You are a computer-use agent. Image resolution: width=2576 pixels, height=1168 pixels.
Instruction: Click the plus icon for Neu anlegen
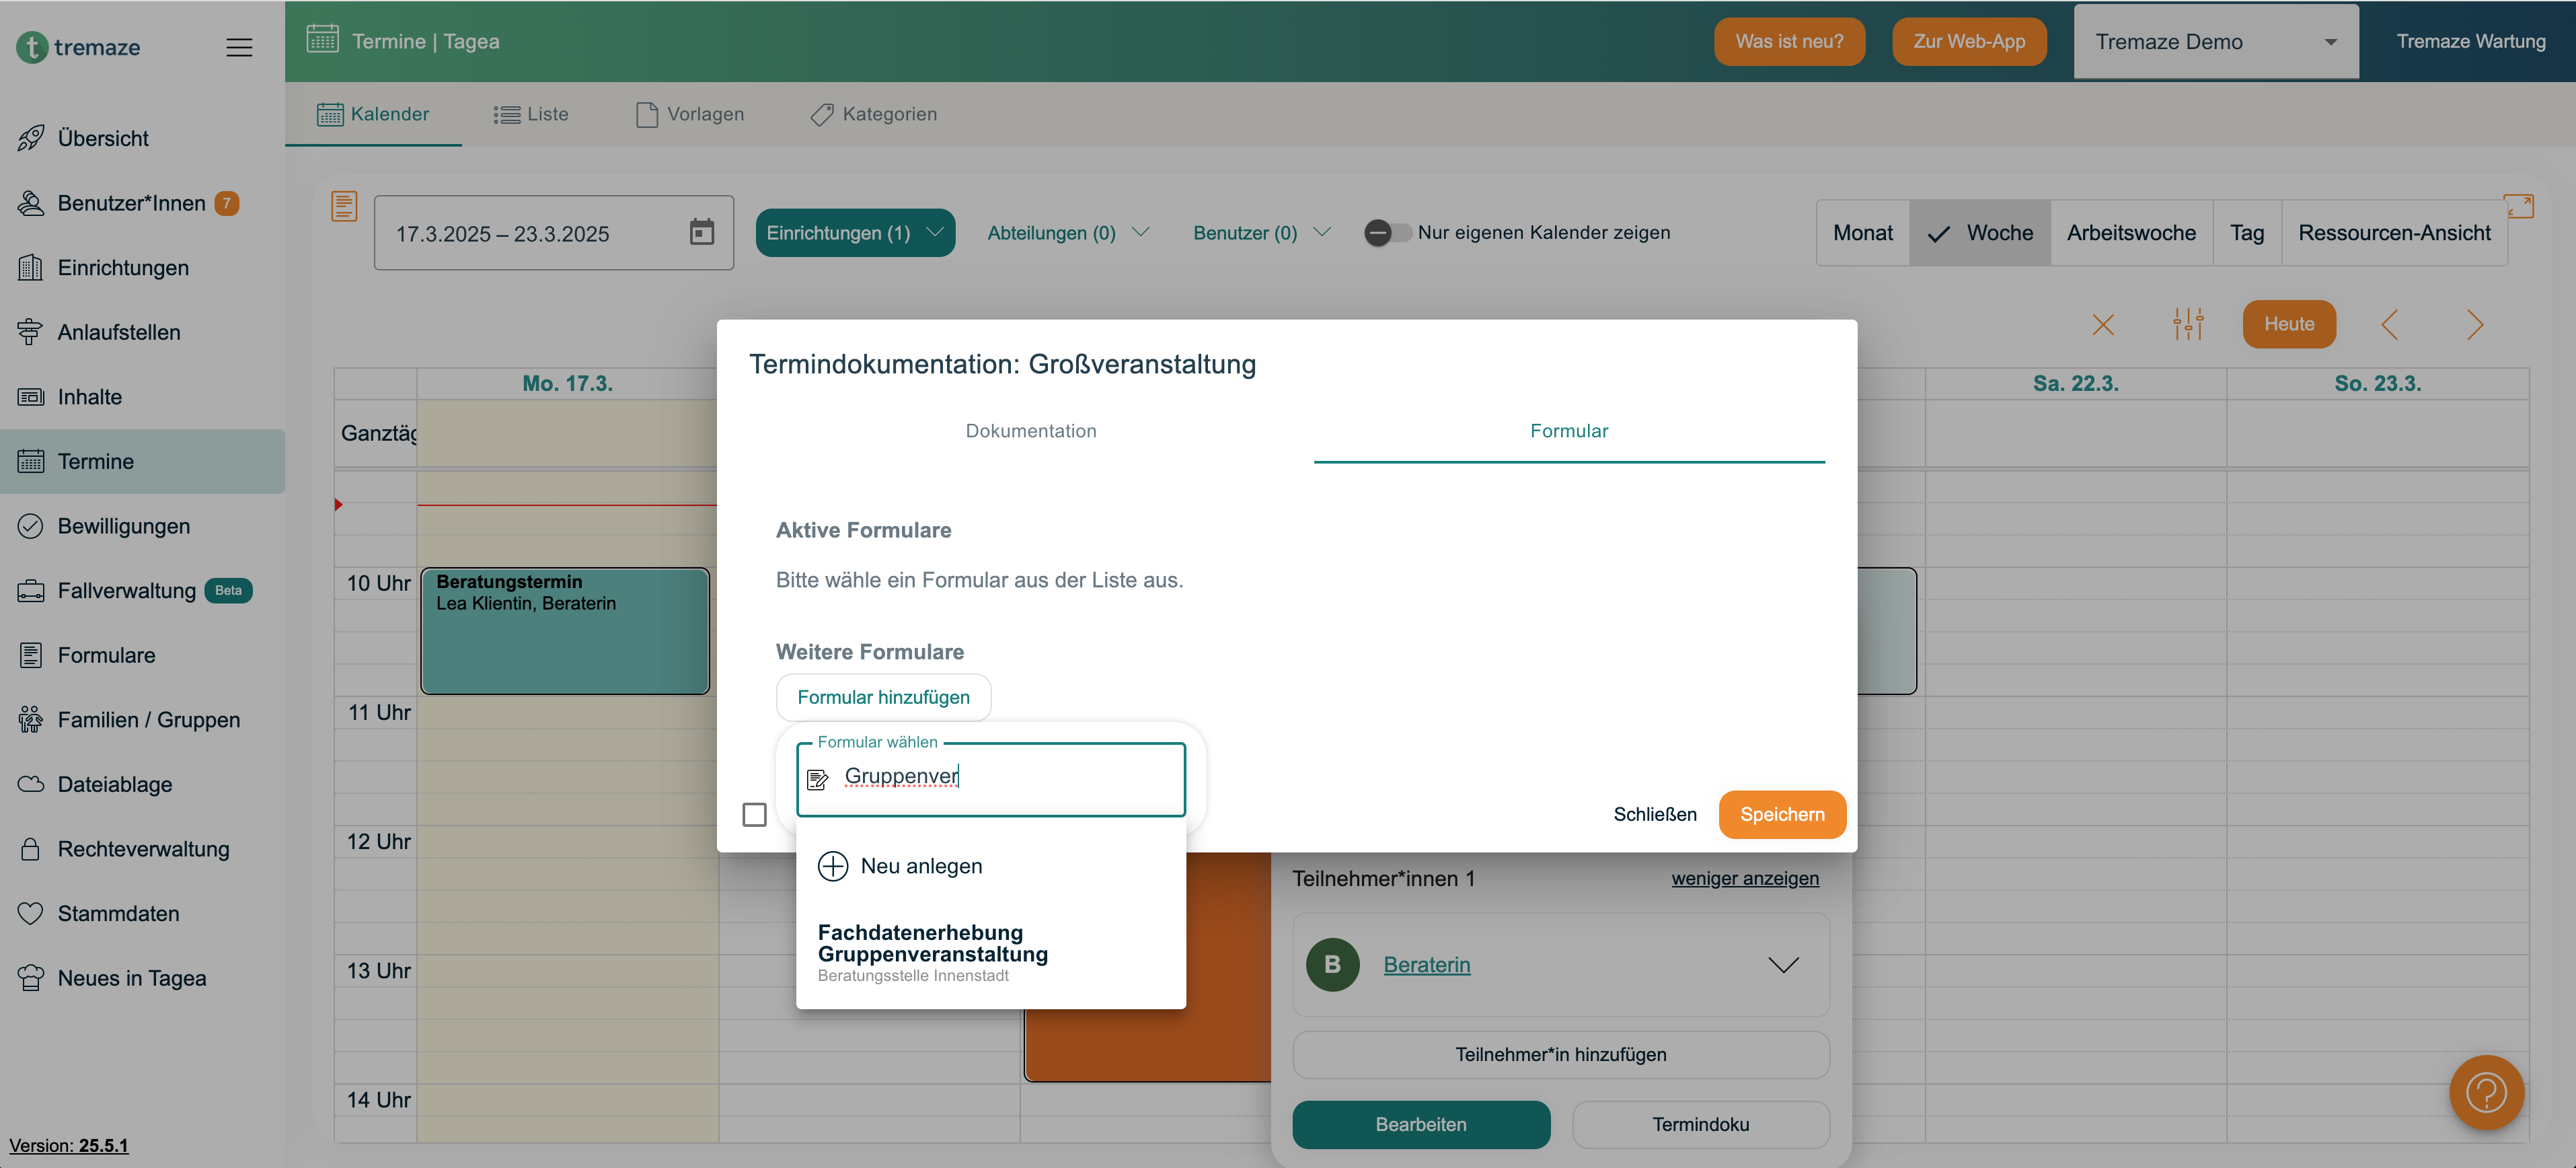pos(832,866)
